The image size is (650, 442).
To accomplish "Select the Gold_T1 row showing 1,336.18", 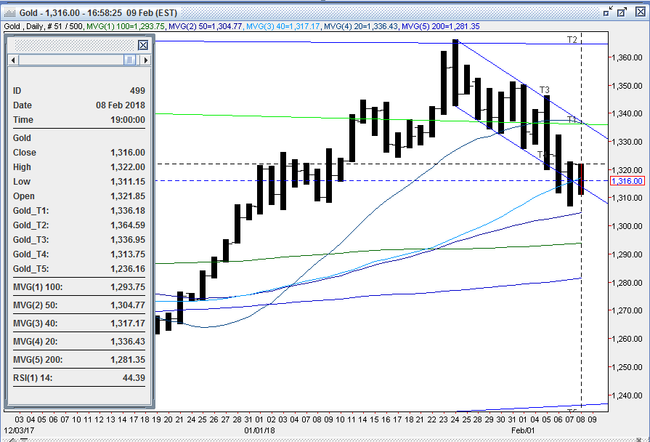I will click(x=79, y=211).
